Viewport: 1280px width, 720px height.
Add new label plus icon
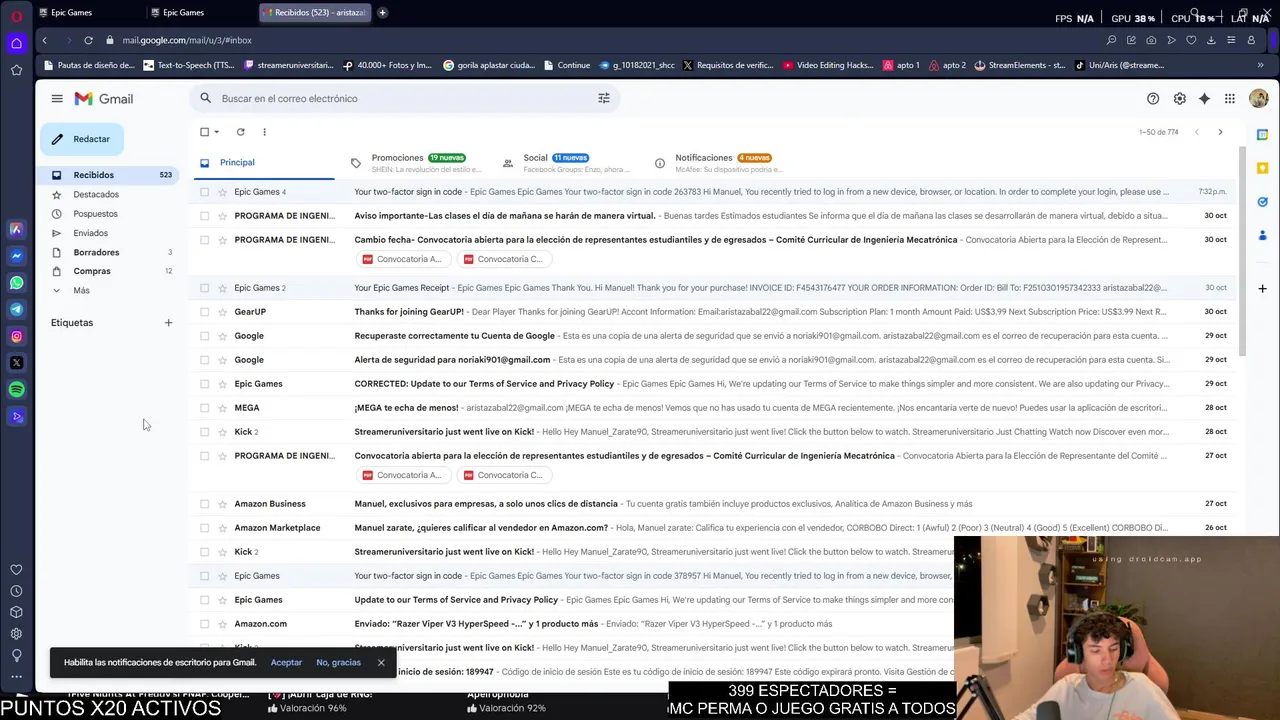(x=168, y=323)
